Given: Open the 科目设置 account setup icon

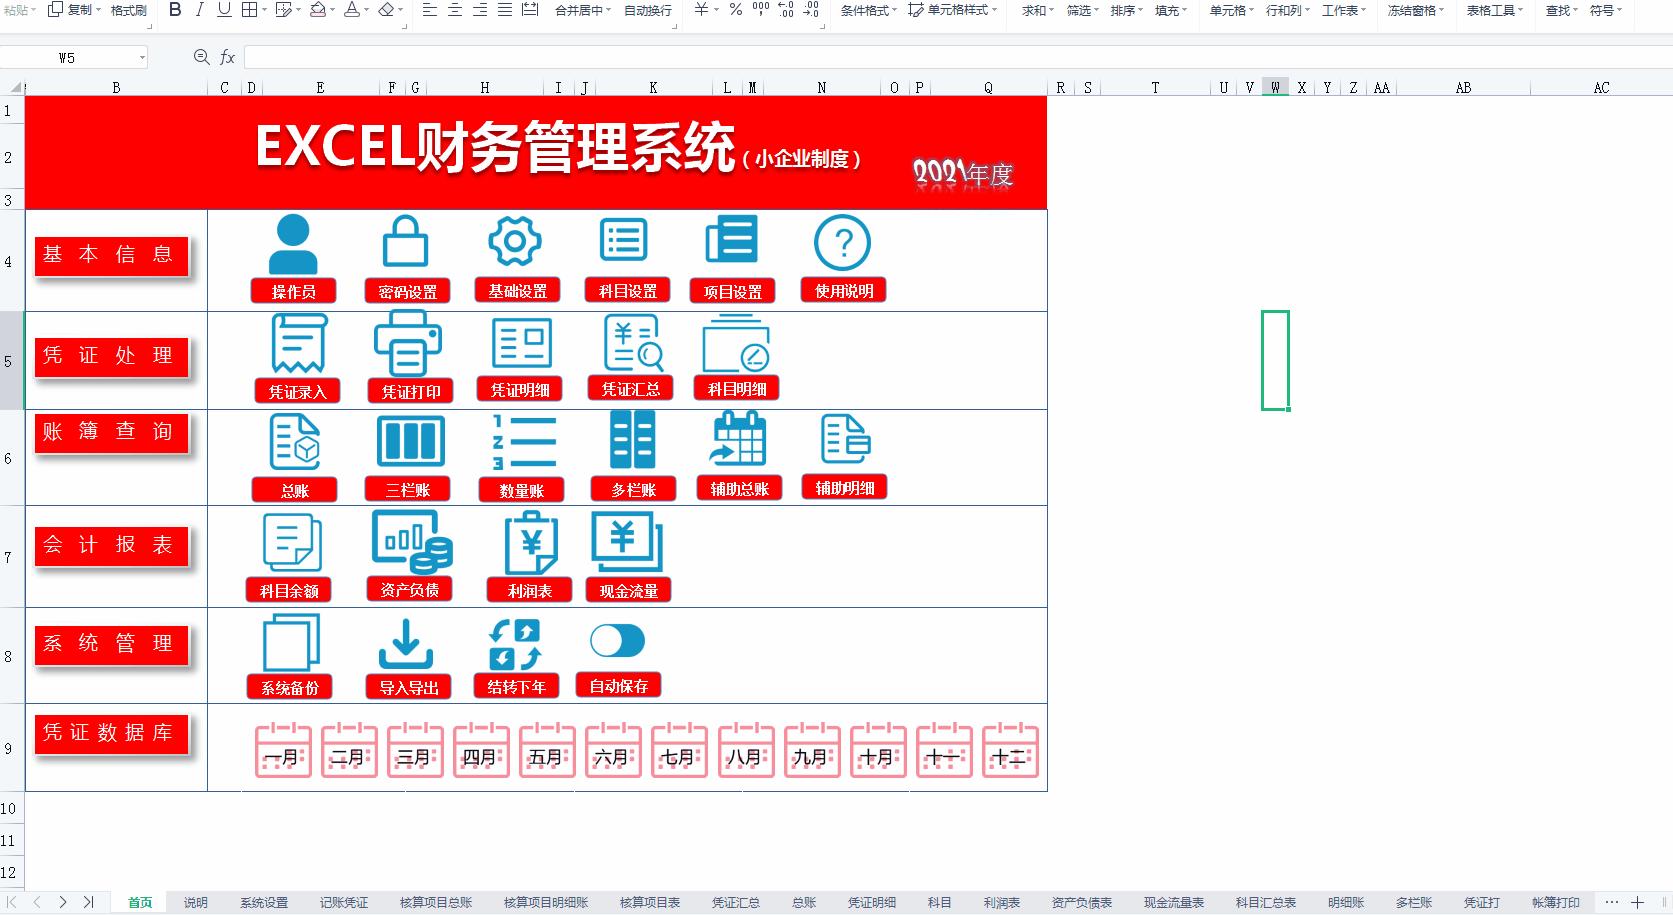Looking at the screenshot, I should pos(625,255).
